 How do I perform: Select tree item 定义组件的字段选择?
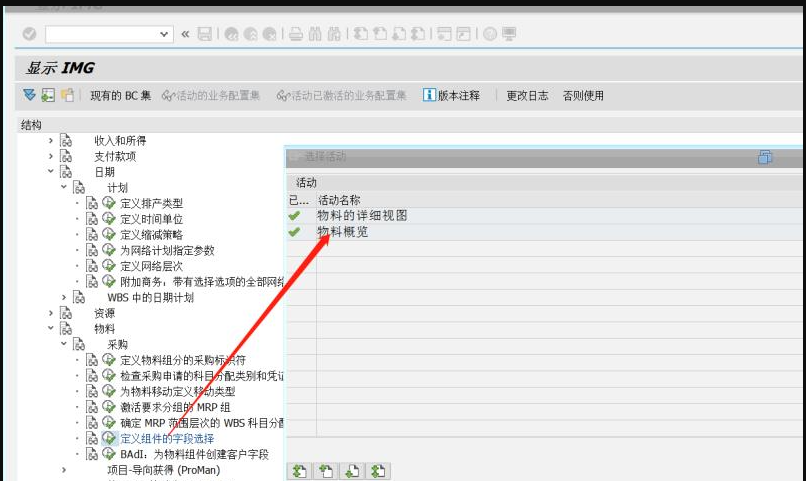click(167, 438)
